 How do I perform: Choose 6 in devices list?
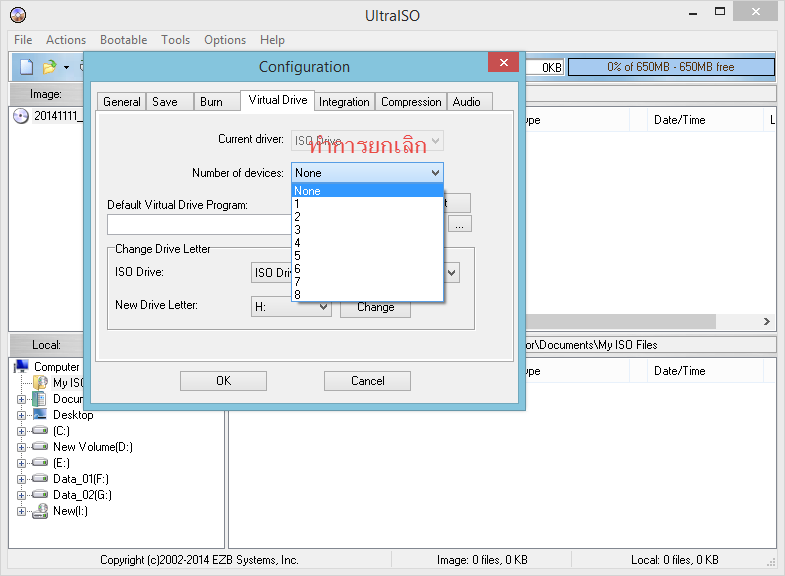[367, 269]
